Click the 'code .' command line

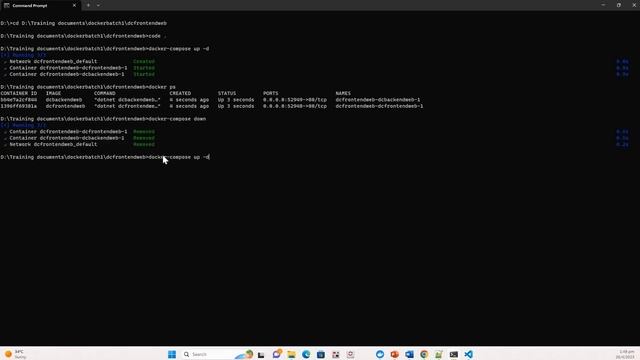(84, 36)
